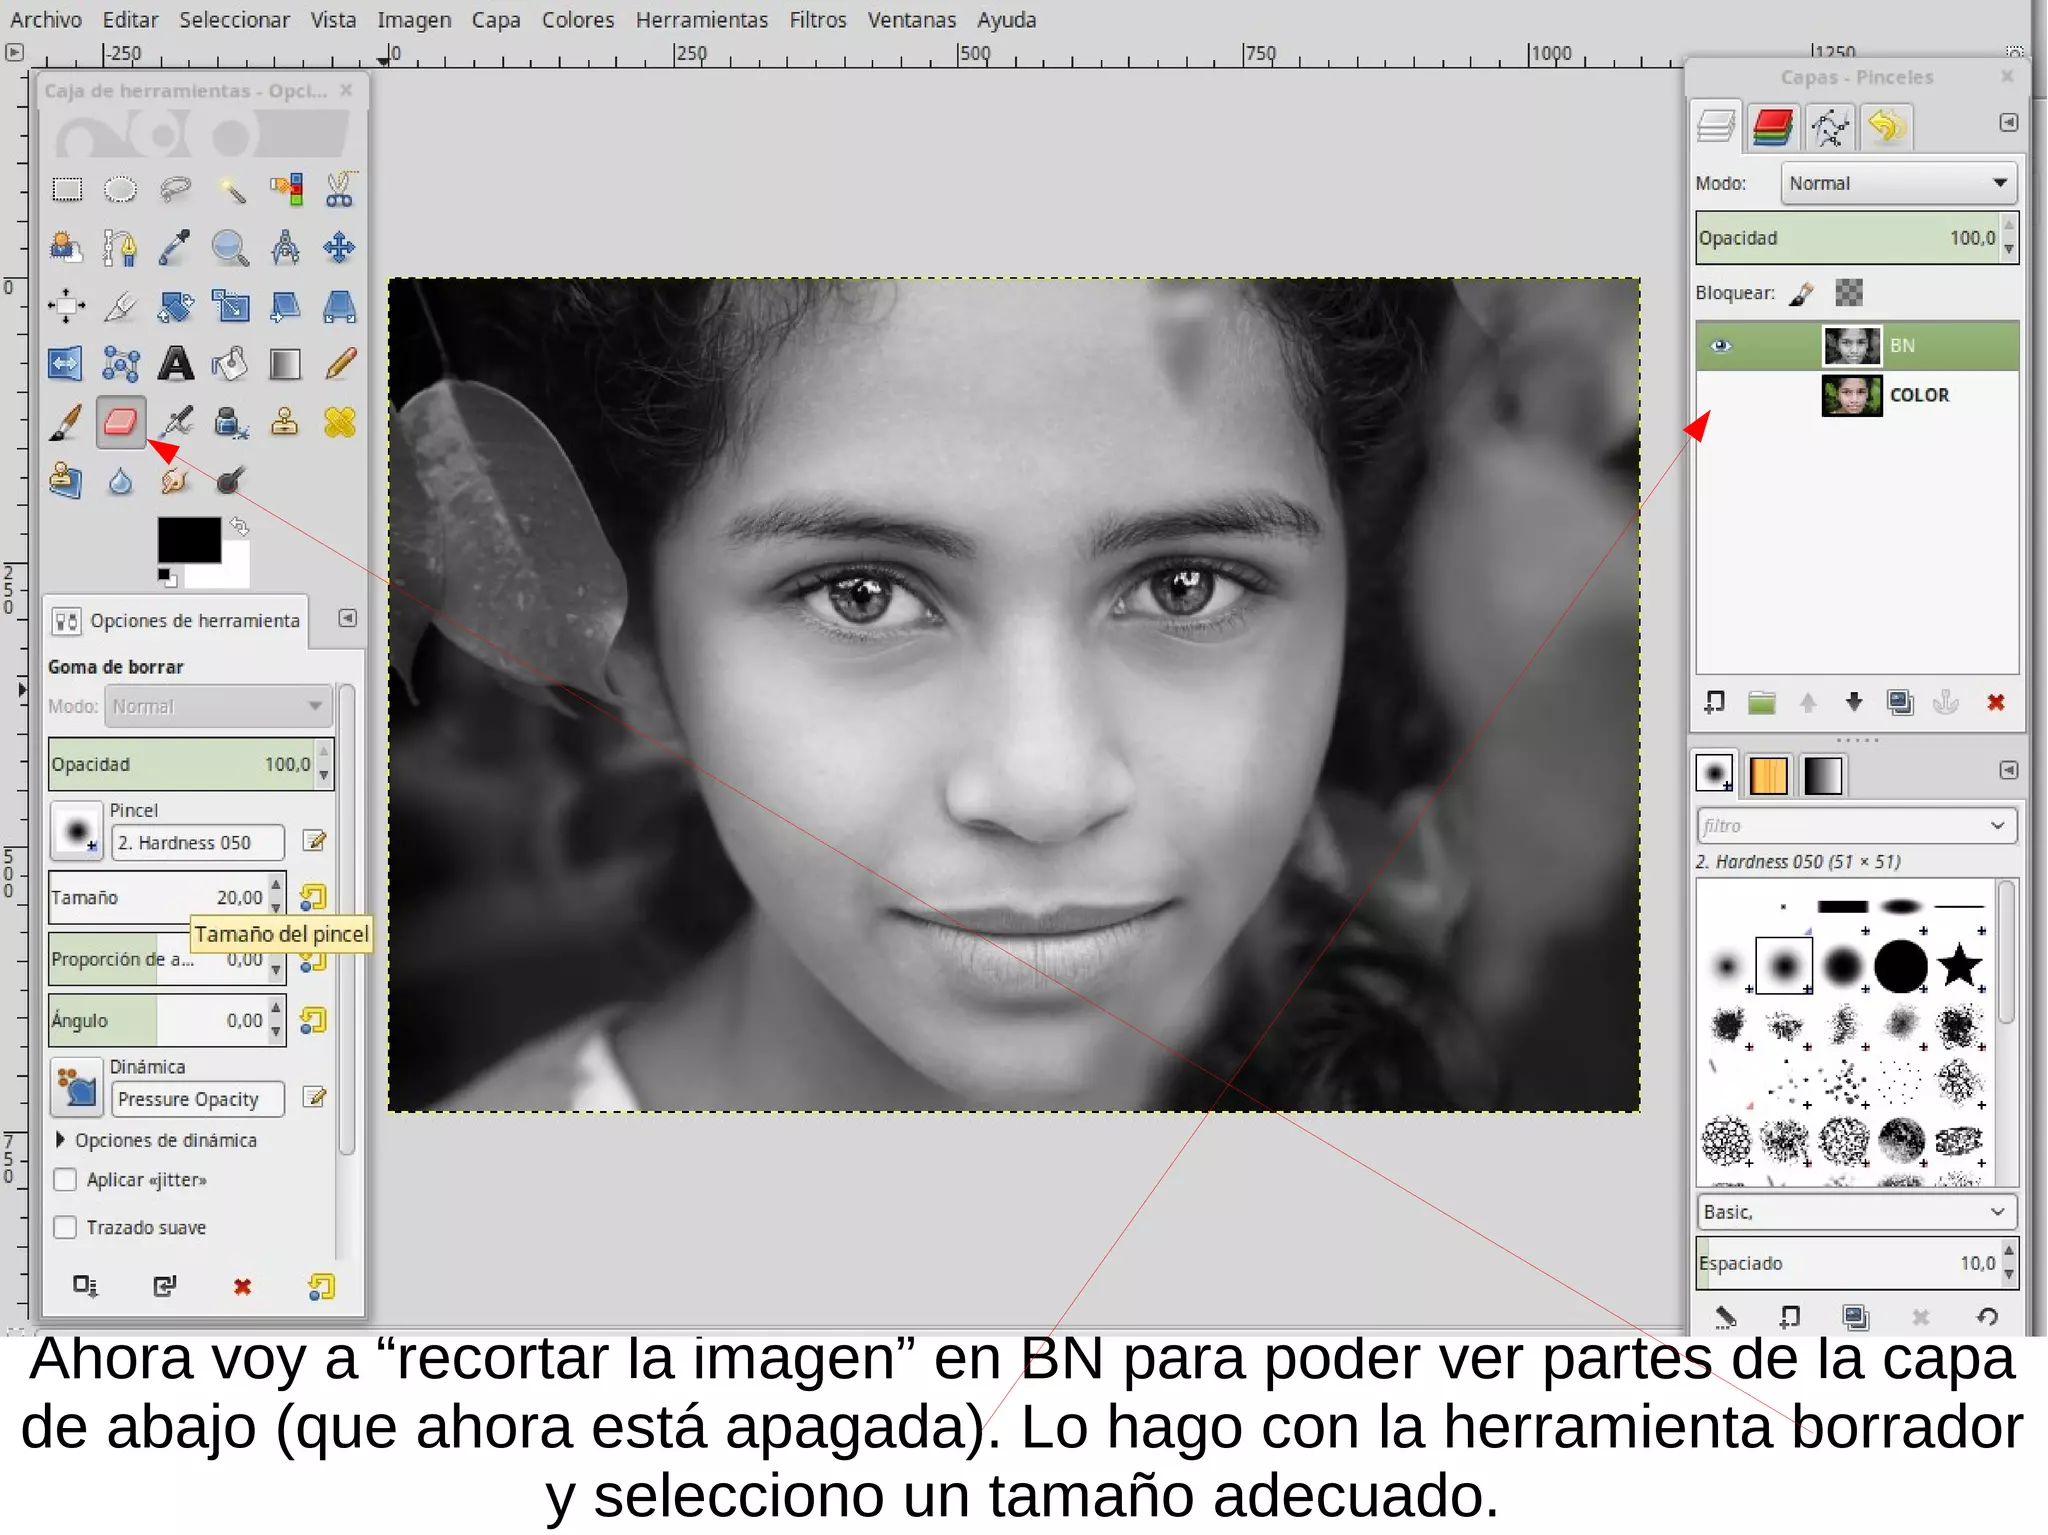2048x1535 pixels.
Task: Select the Select by Color tool
Action: [286, 189]
